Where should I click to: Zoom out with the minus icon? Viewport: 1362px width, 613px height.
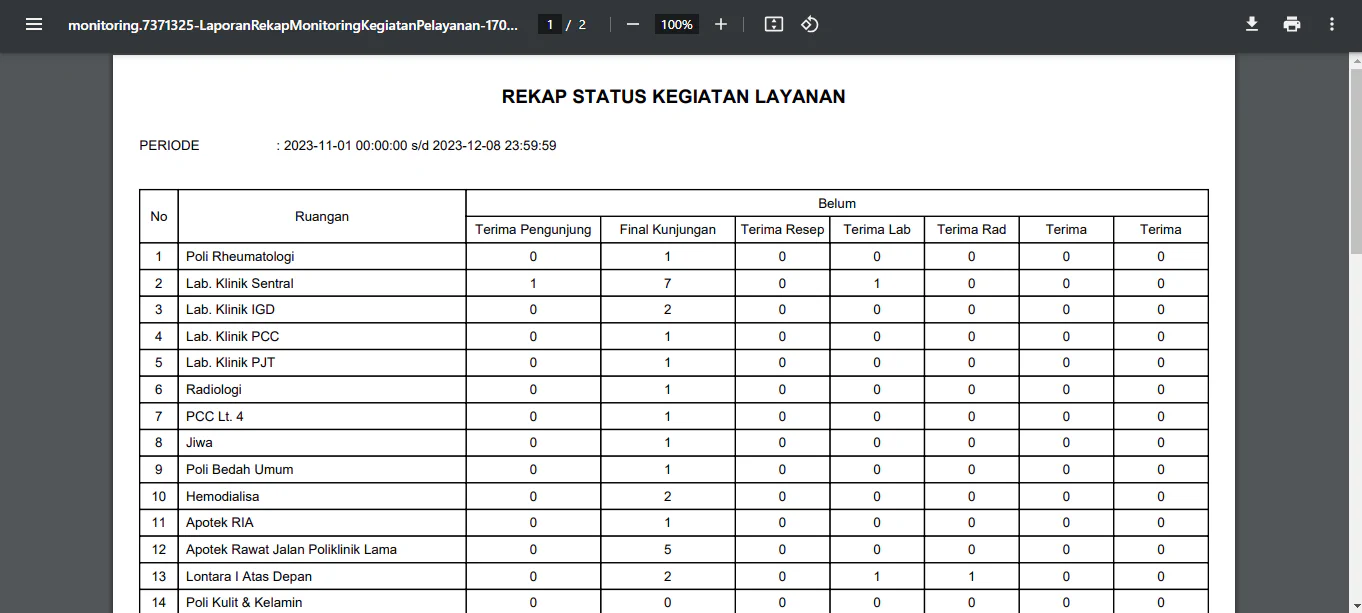[633, 24]
